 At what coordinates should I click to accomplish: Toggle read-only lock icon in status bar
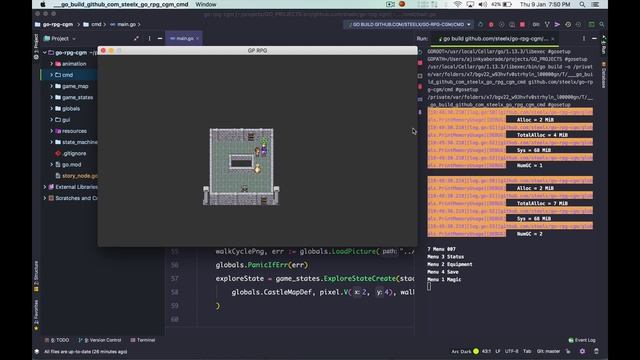click(x=568, y=351)
